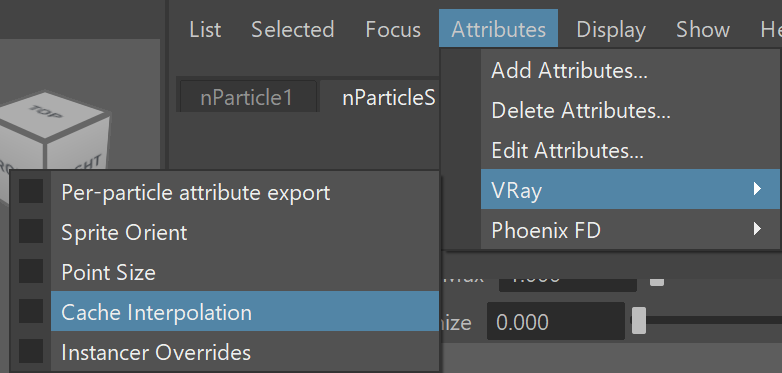Expand the Phoenix FD submenu arrow

coord(757,229)
